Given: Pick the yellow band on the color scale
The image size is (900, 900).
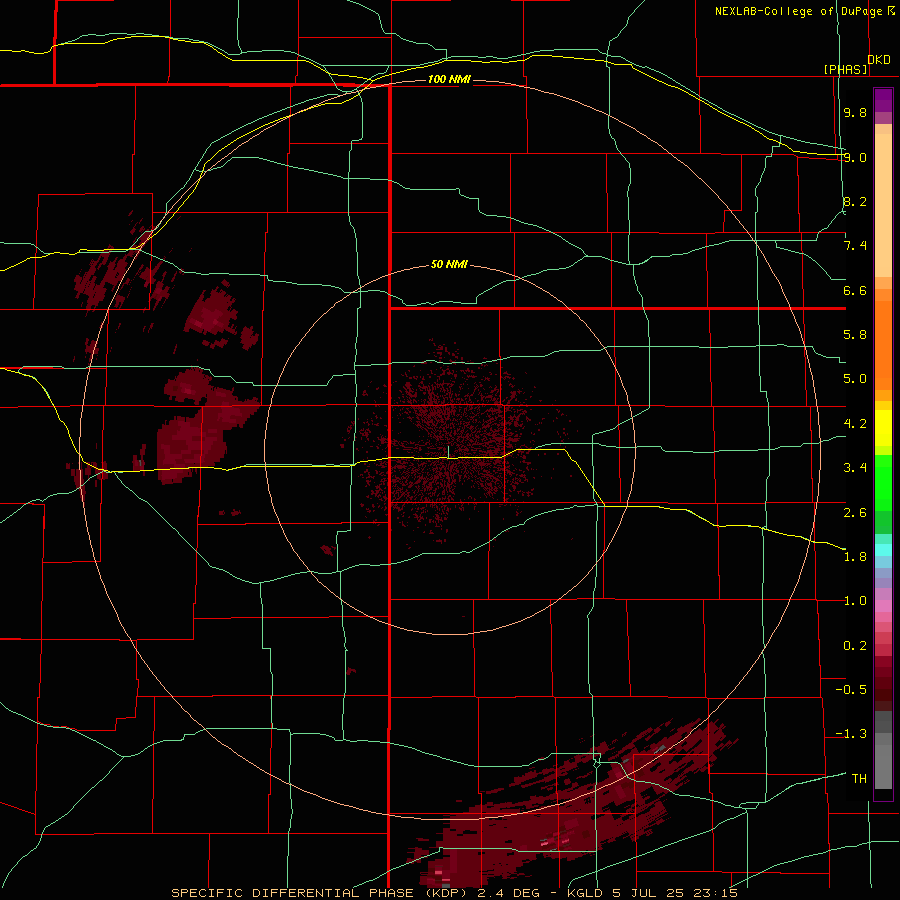Looking at the screenshot, I should pyautogui.click(x=883, y=428).
